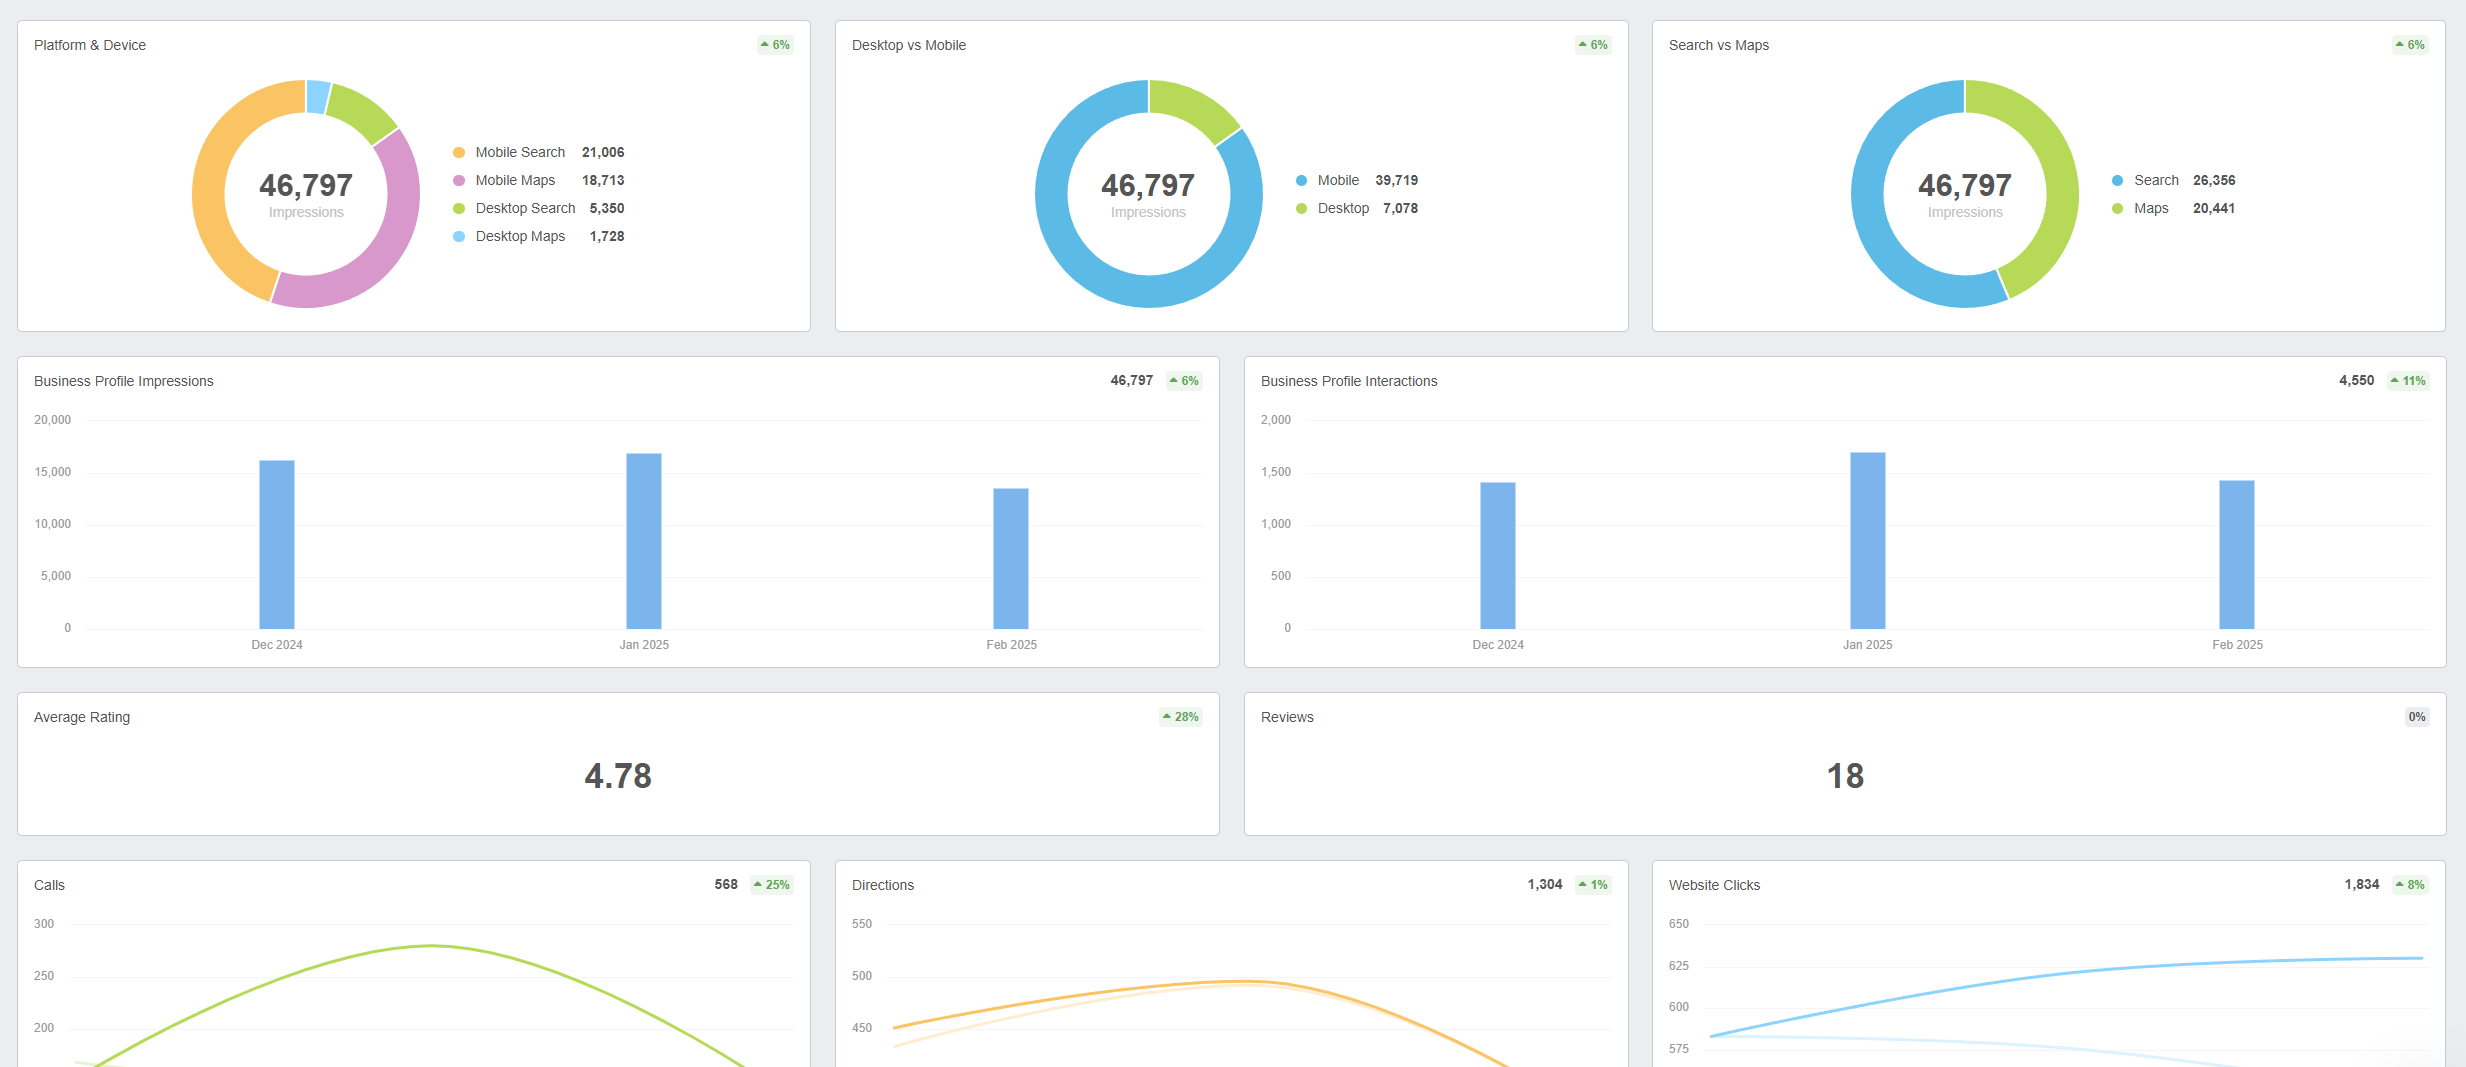Toggle Mobile Maps legend entry

[x=515, y=181]
